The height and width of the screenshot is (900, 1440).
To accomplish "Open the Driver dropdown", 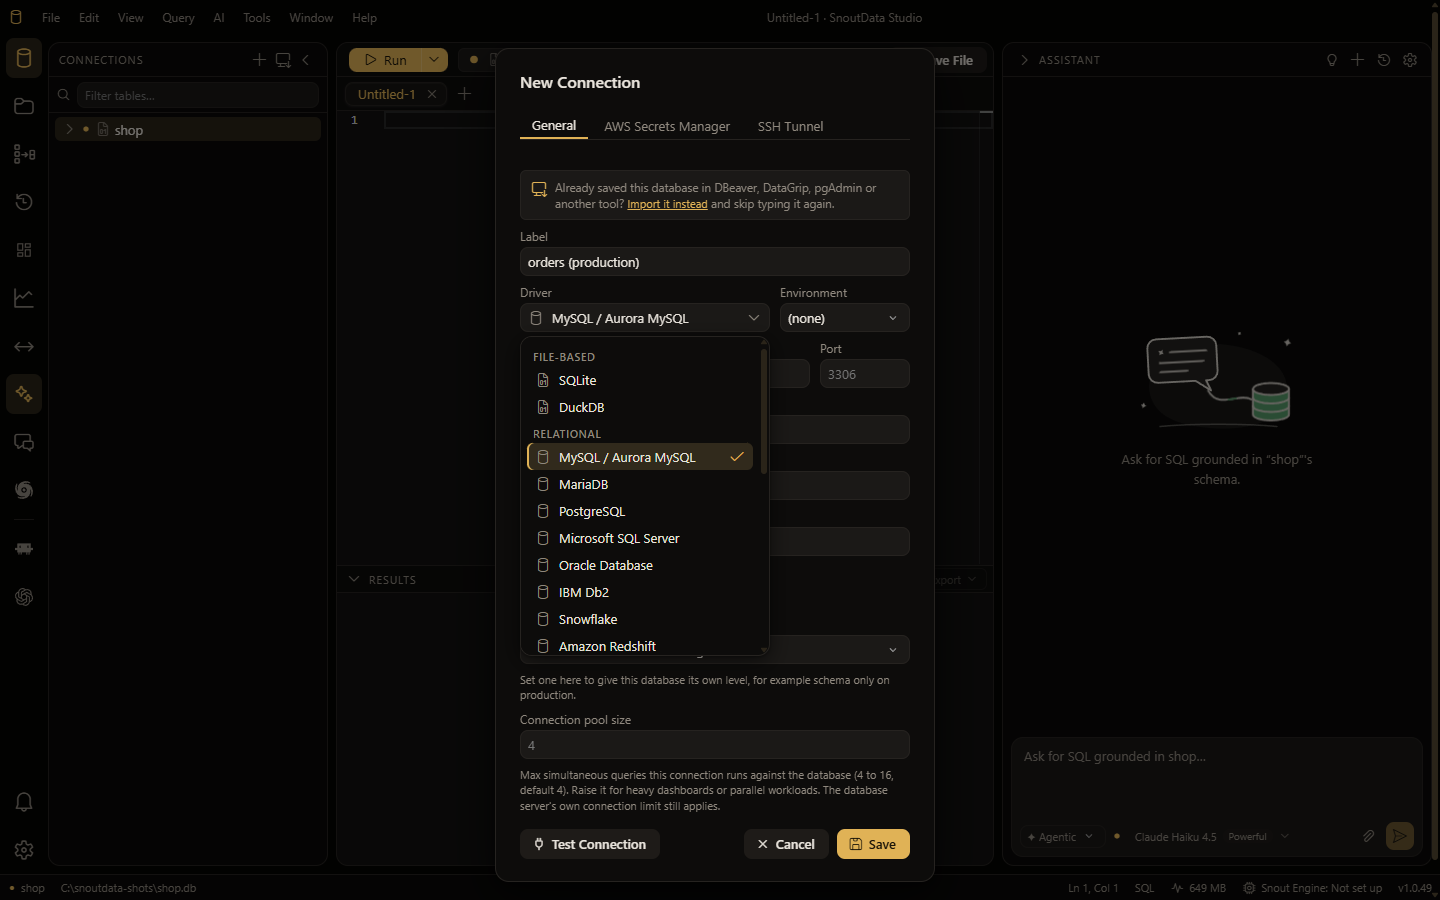I will (x=645, y=318).
